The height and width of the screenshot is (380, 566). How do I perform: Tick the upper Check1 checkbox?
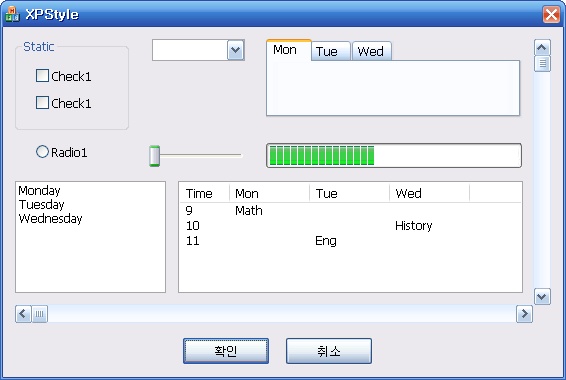[42, 76]
